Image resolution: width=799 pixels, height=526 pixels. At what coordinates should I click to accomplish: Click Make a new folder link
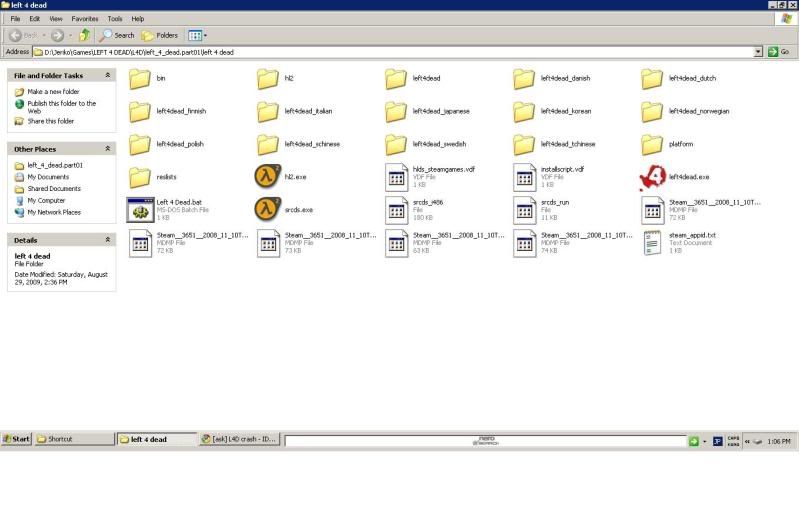click(54, 92)
